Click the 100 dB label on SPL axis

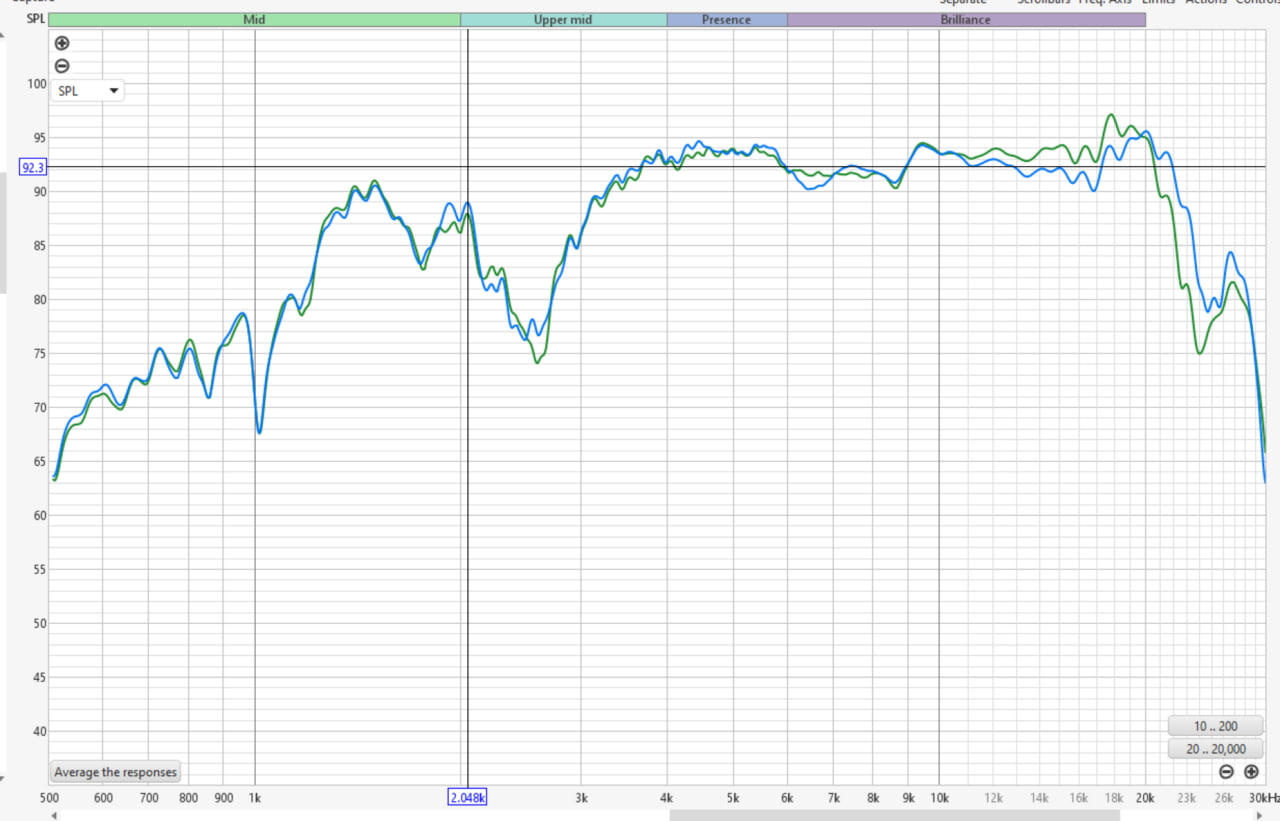pos(36,84)
